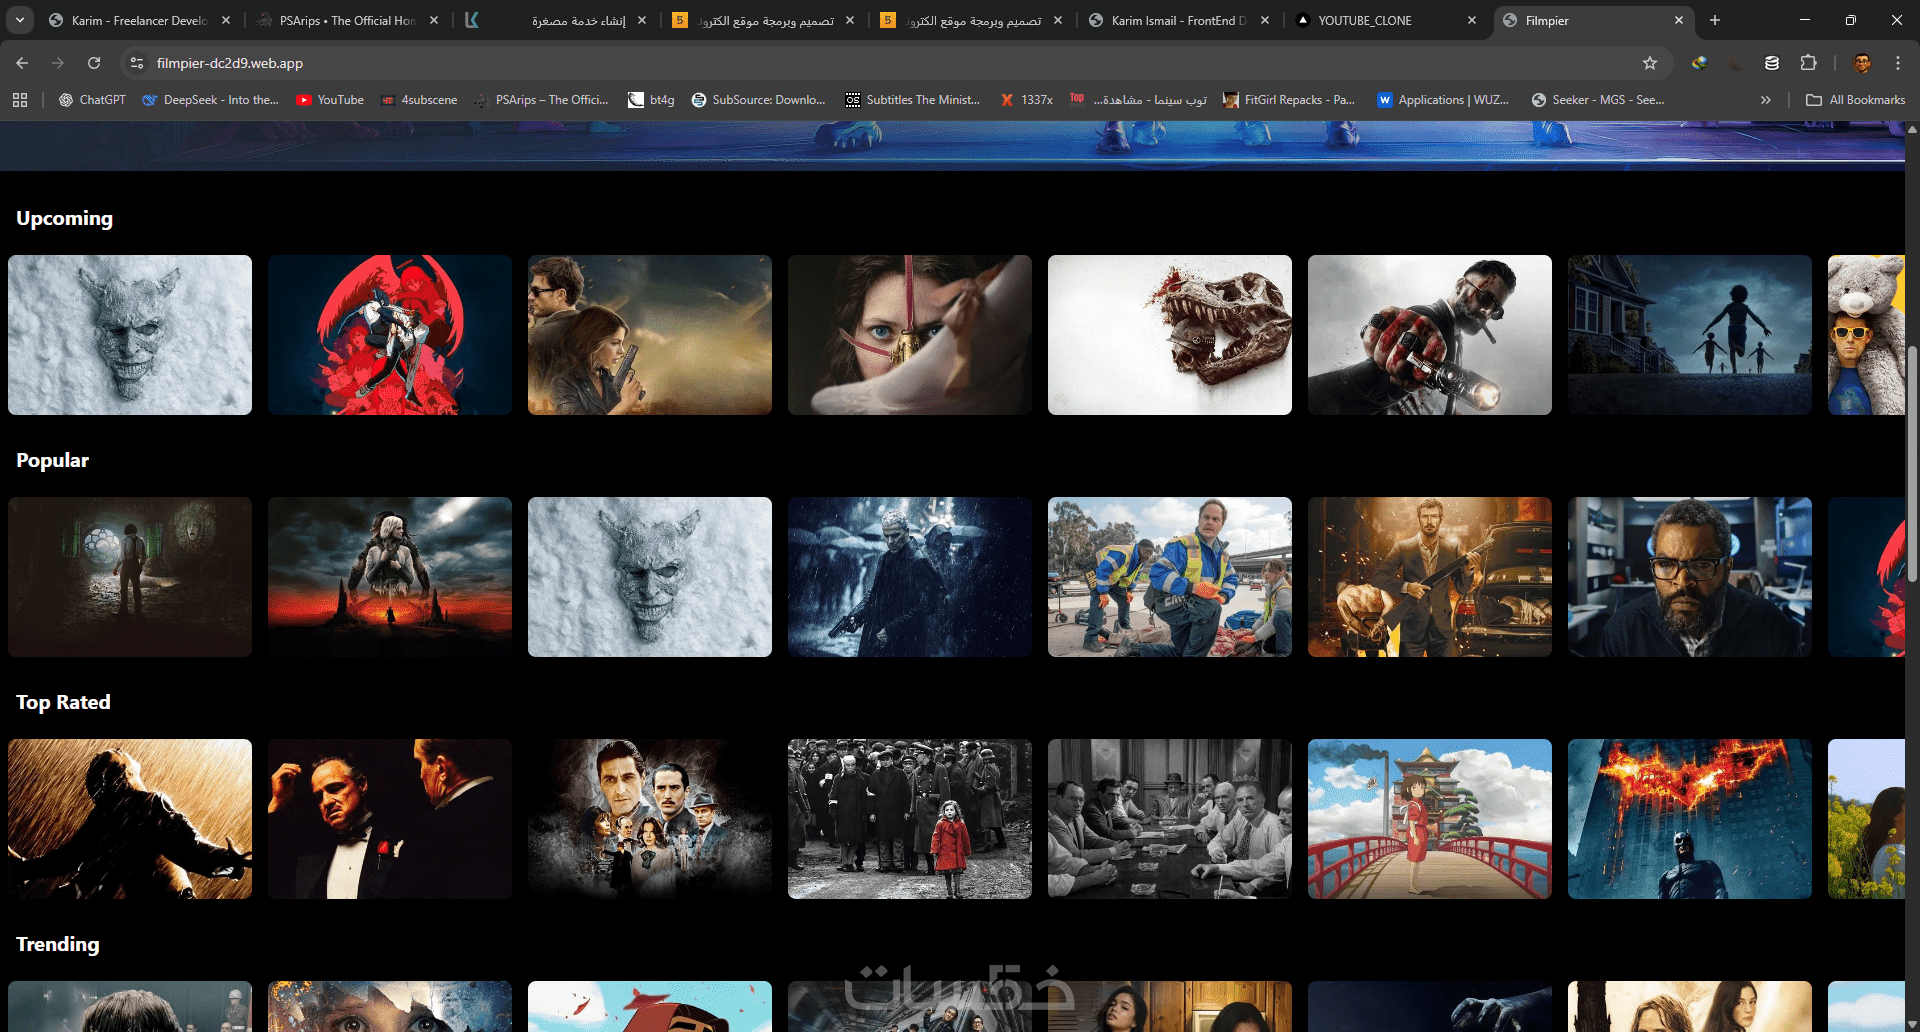Open the paramedics Popular poster
The height and width of the screenshot is (1032, 1920).
pyautogui.click(x=1170, y=577)
